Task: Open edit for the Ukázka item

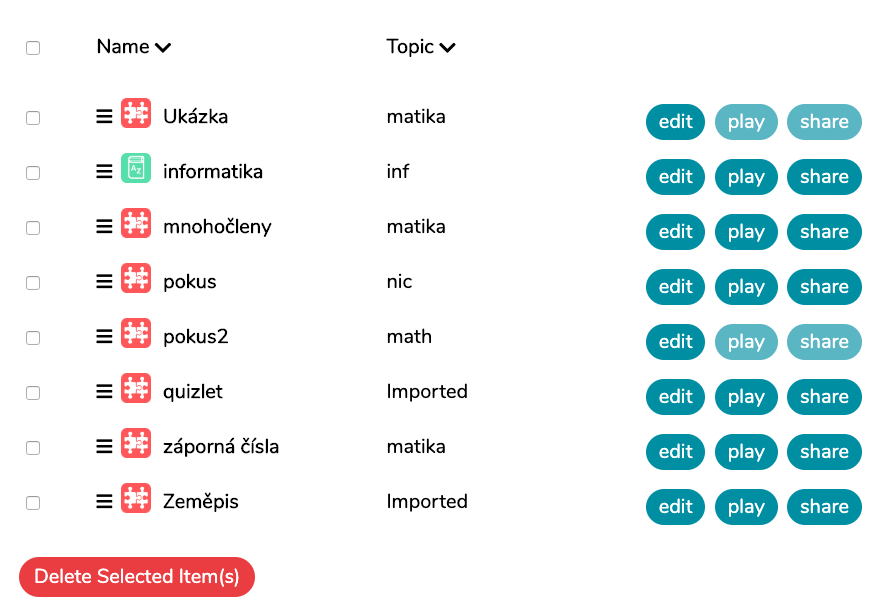Action: point(676,122)
